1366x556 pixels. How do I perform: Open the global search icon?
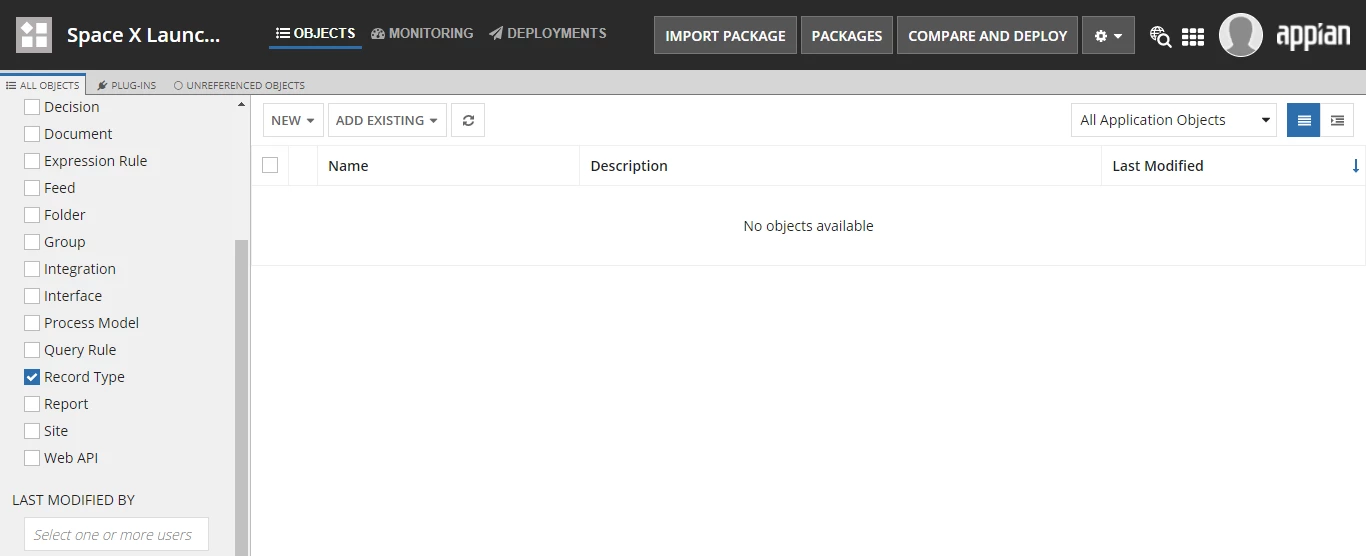[x=1160, y=36]
